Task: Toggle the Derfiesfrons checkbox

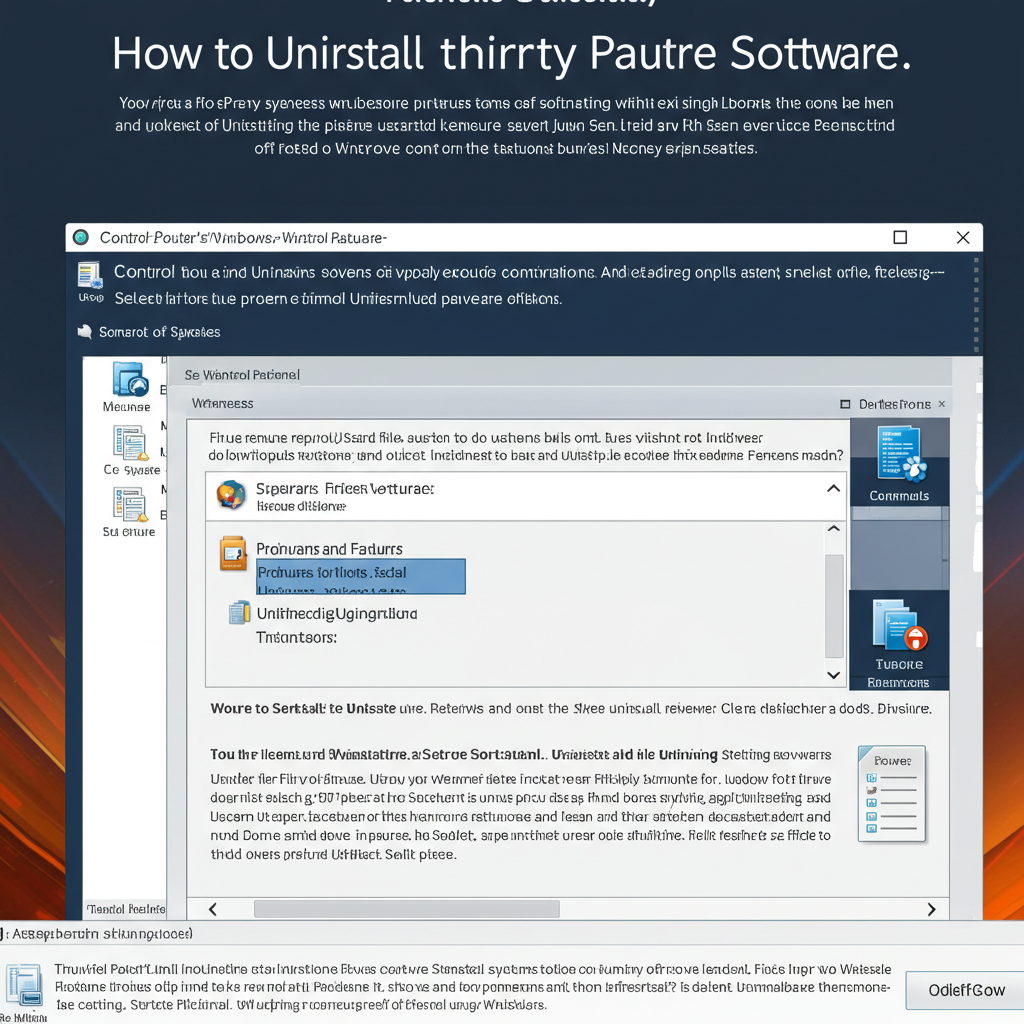Action: (845, 404)
